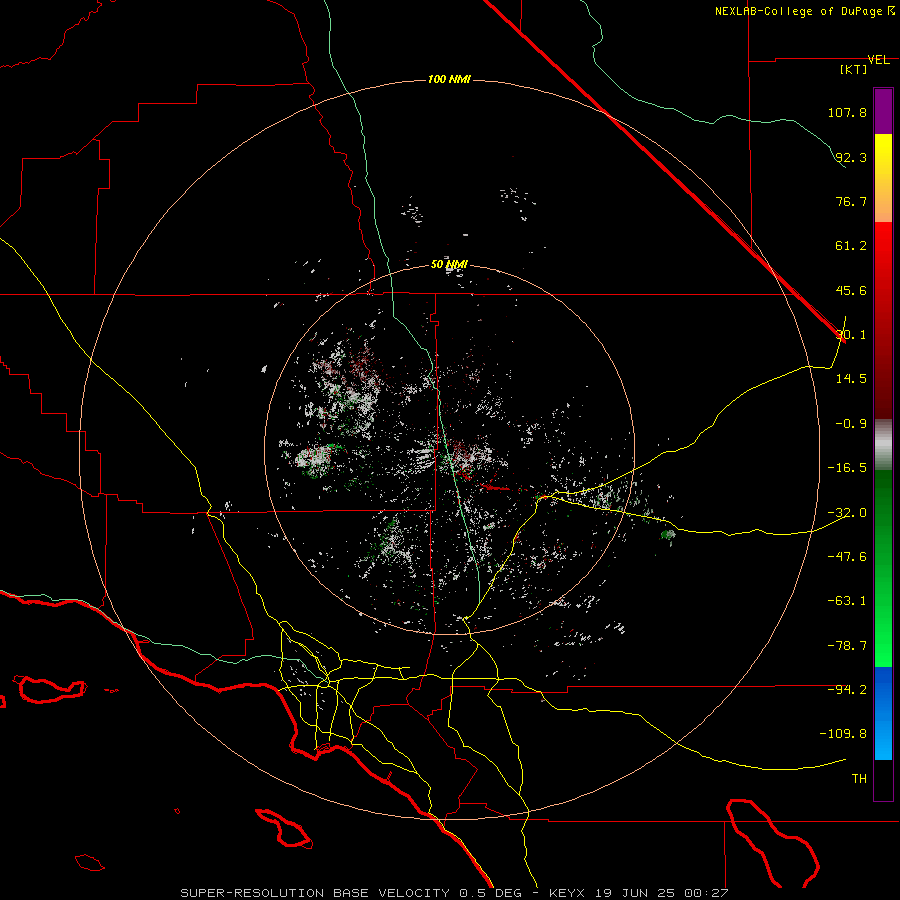Click the TH legend label
This screenshot has width=900, height=900.
[x=859, y=779]
